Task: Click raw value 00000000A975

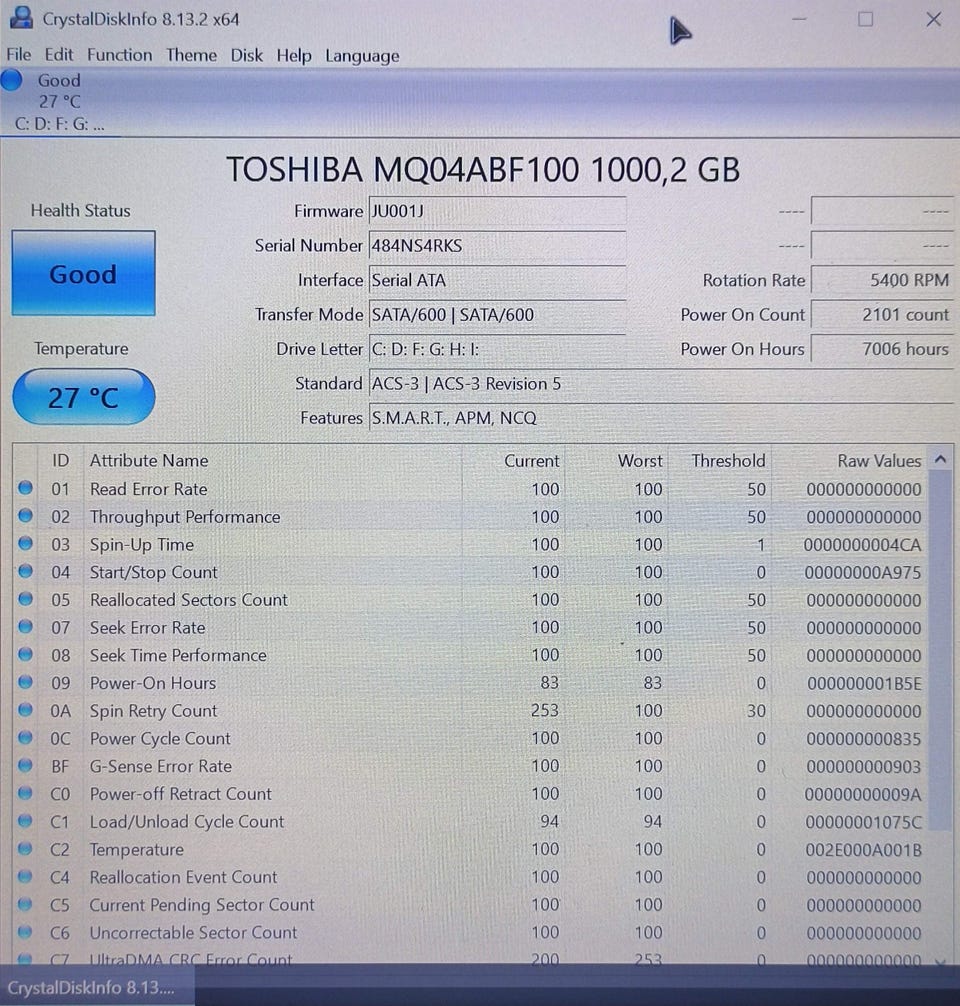Action: coord(862,572)
